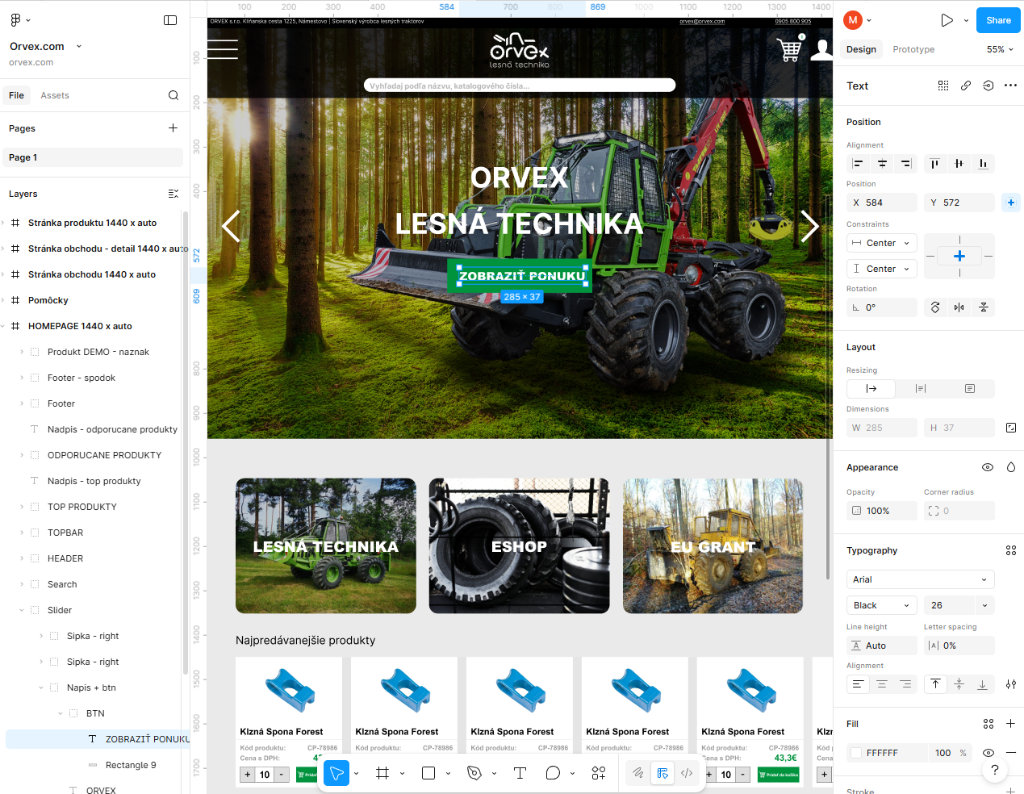Select the TOP PRODUKTY layer

(82, 507)
